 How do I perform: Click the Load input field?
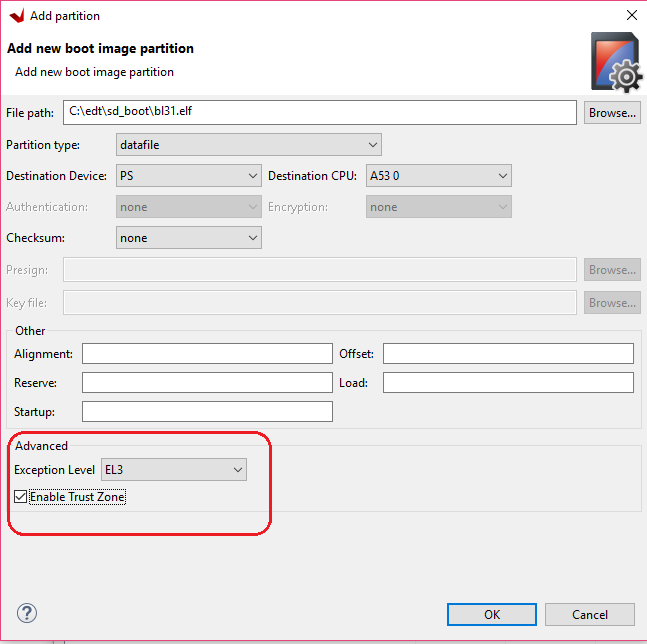tap(508, 382)
